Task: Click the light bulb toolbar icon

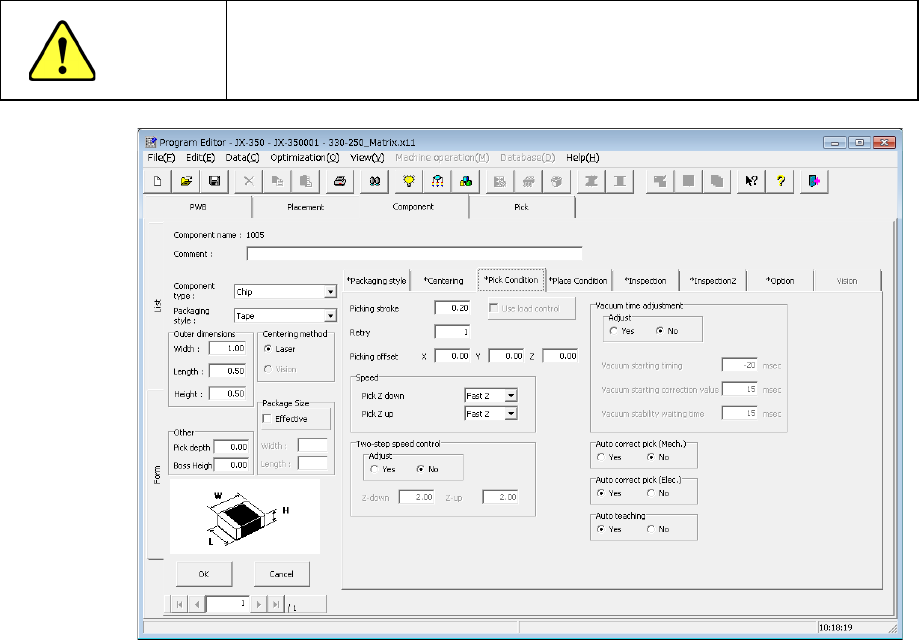Action: (408, 181)
